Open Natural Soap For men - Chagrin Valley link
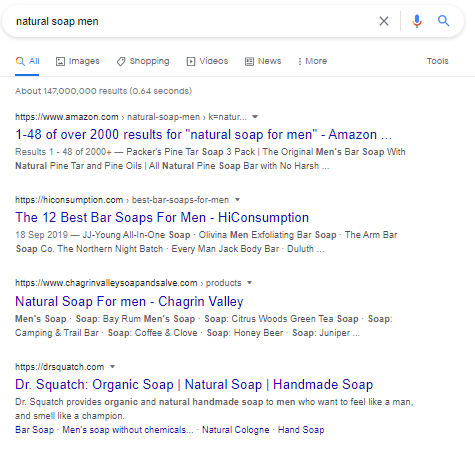Image resolution: width=475 pixels, height=458 pixels. tap(129, 301)
